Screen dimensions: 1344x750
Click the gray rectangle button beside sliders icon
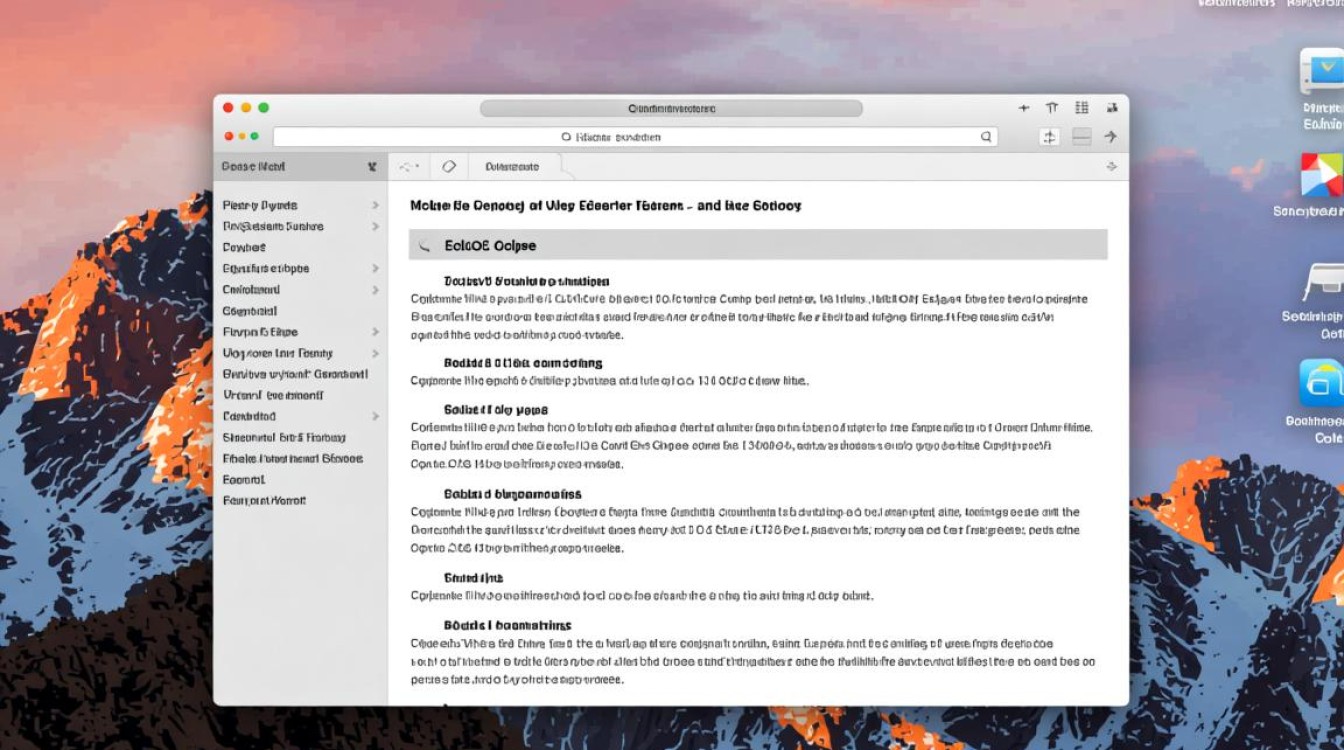pyautogui.click(x=1081, y=137)
